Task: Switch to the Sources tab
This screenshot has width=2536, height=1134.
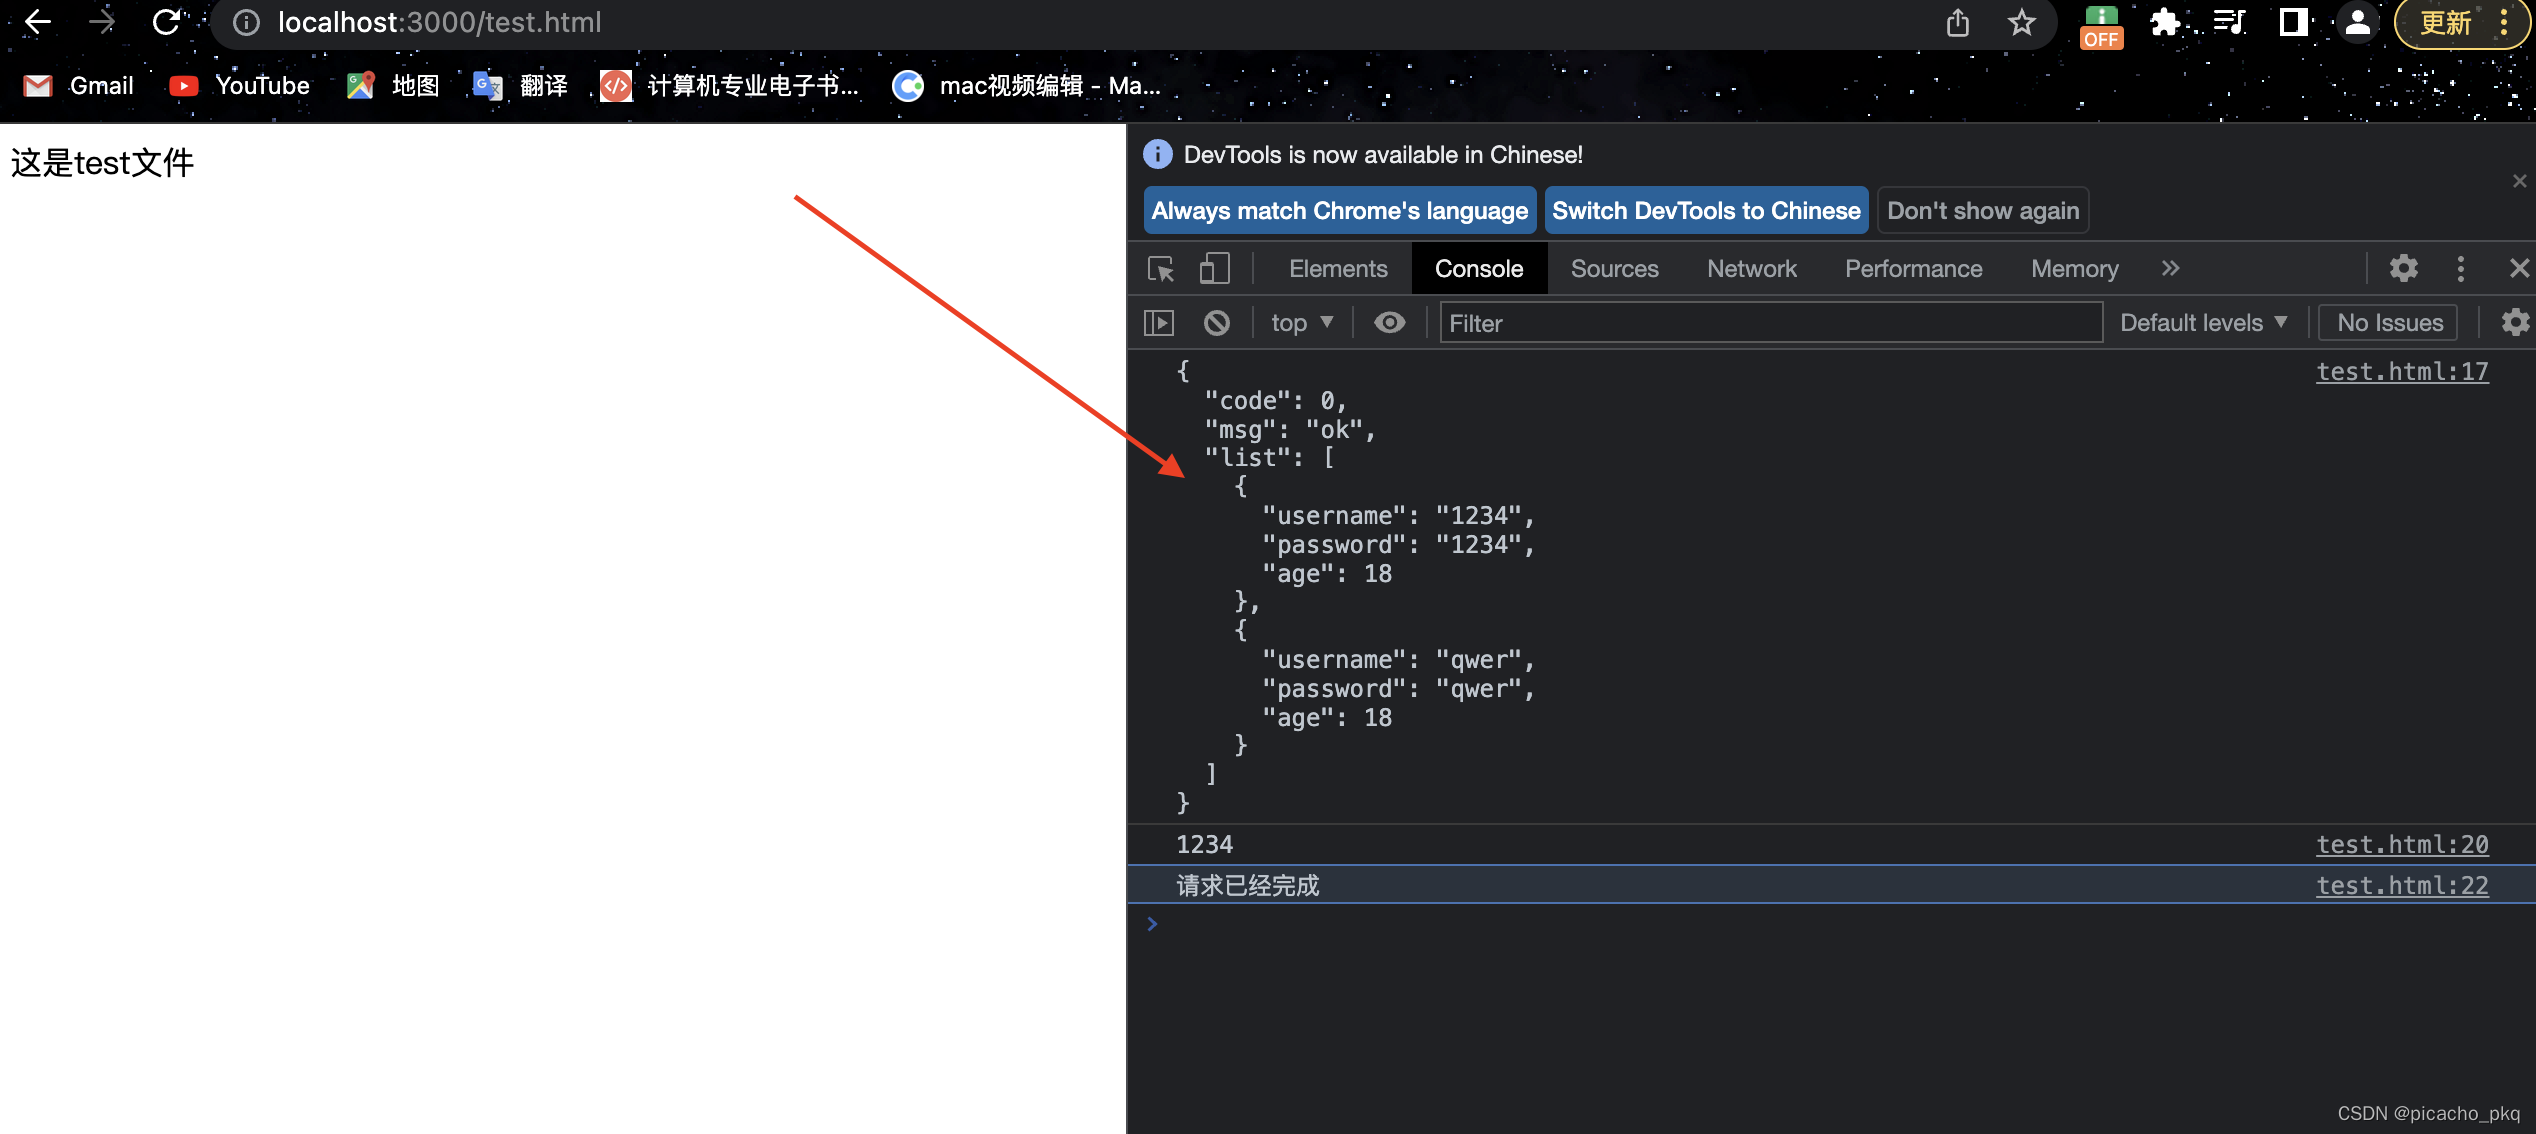Action: [x=1614, y=267]
